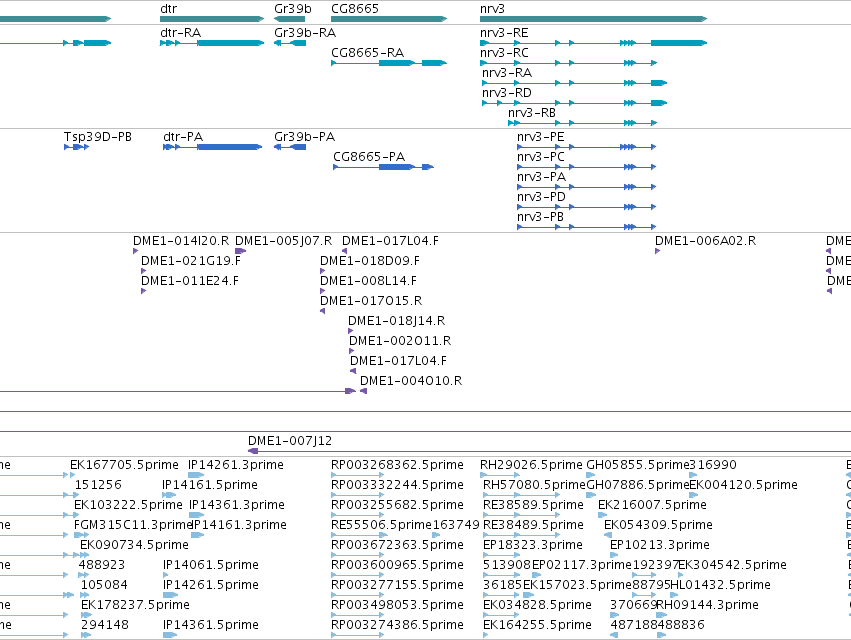Click BAC end DME1-018D09.F

[x=370, y=261]
